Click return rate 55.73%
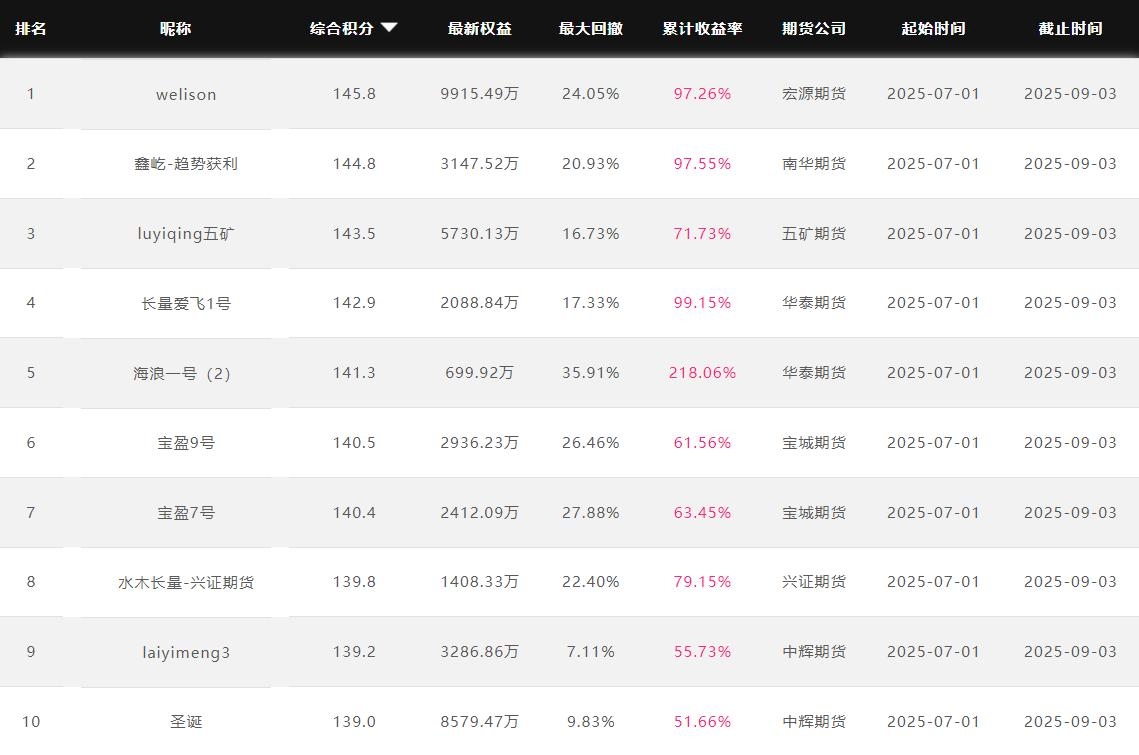 coord(702,651)
